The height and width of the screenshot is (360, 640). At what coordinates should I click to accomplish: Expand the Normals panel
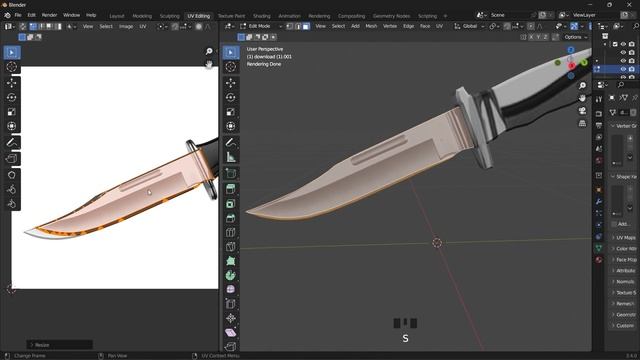[624, 282]
